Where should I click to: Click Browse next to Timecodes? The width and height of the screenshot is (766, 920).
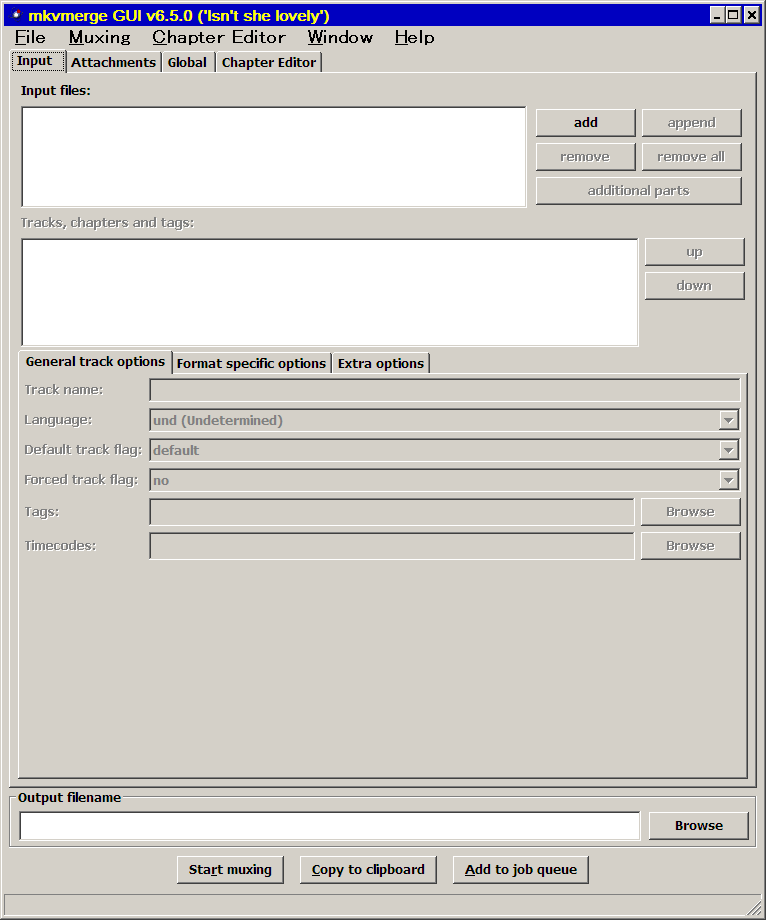click(x=690, y=546)
